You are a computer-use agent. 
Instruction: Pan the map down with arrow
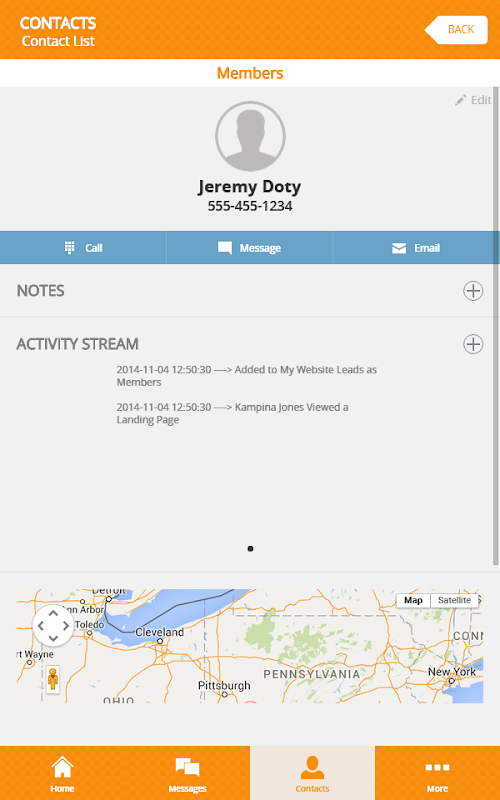pyautogui.click(x=53, y=638)
